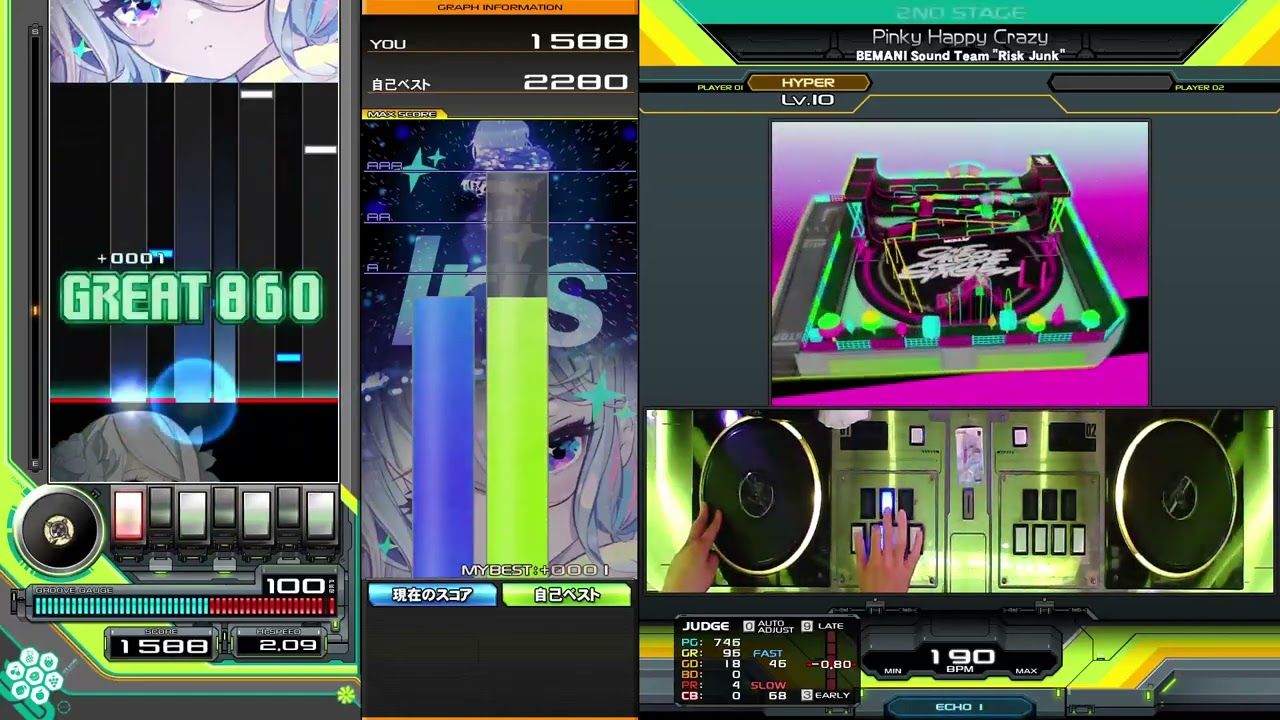
Task: Select the green 自己ベスト button
Action: (566, 595)
